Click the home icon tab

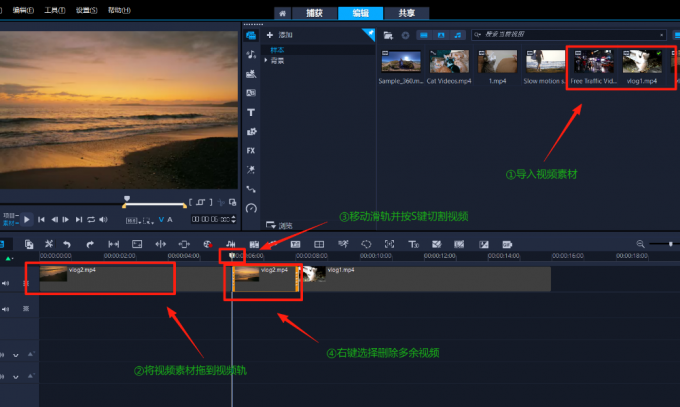(x=284, y=13)
